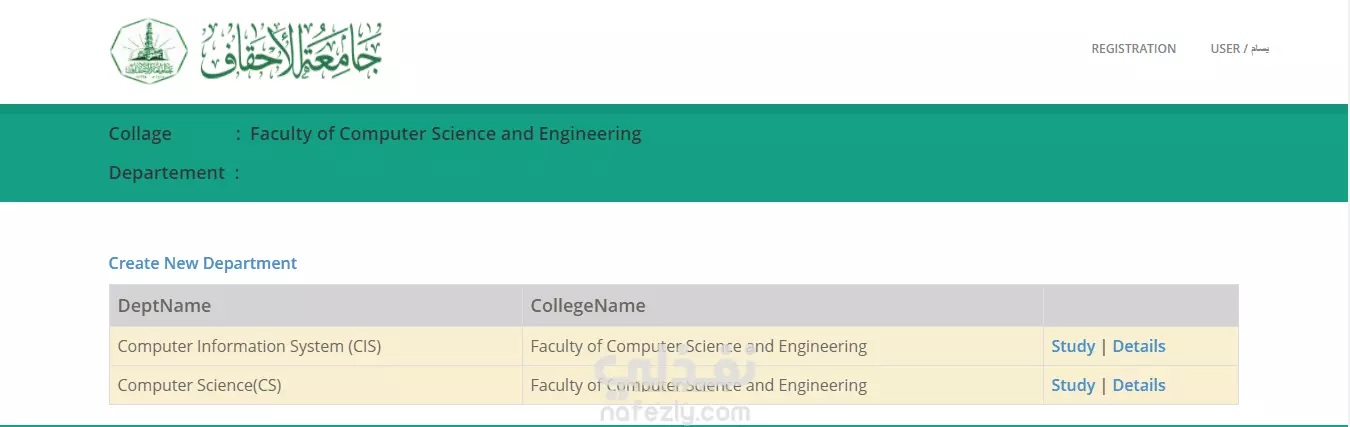Open the USER / بسام menu item

click(x=1239, y=48)
